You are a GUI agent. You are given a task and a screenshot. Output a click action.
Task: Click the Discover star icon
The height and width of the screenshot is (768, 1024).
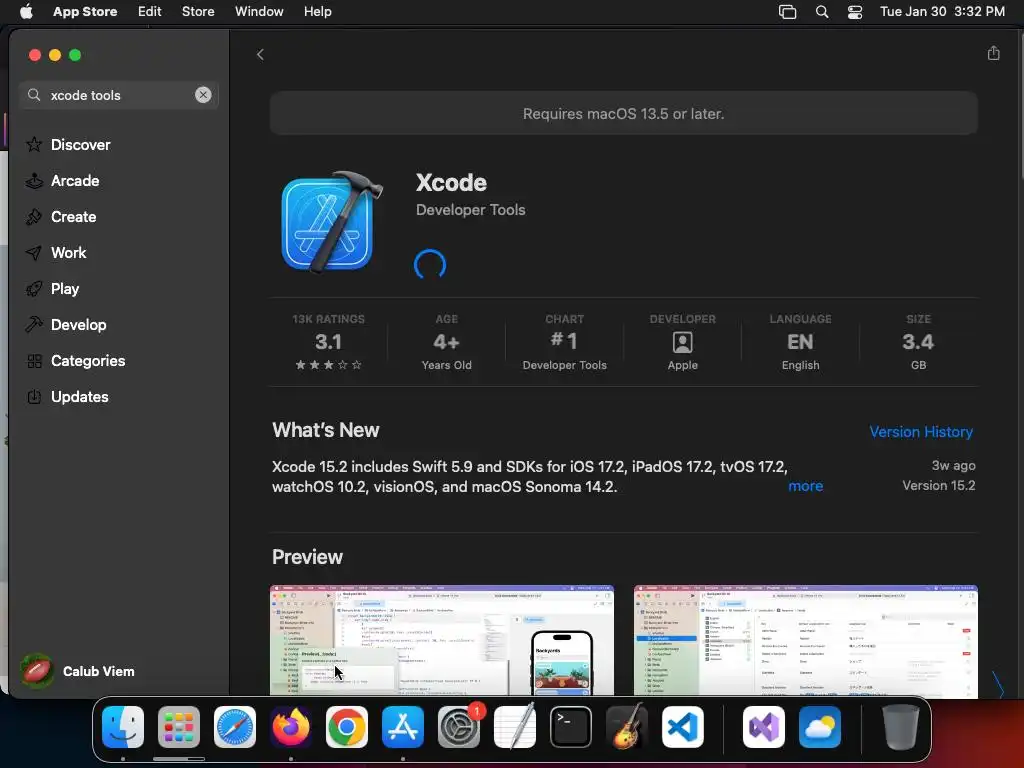[x=34, y=144]
